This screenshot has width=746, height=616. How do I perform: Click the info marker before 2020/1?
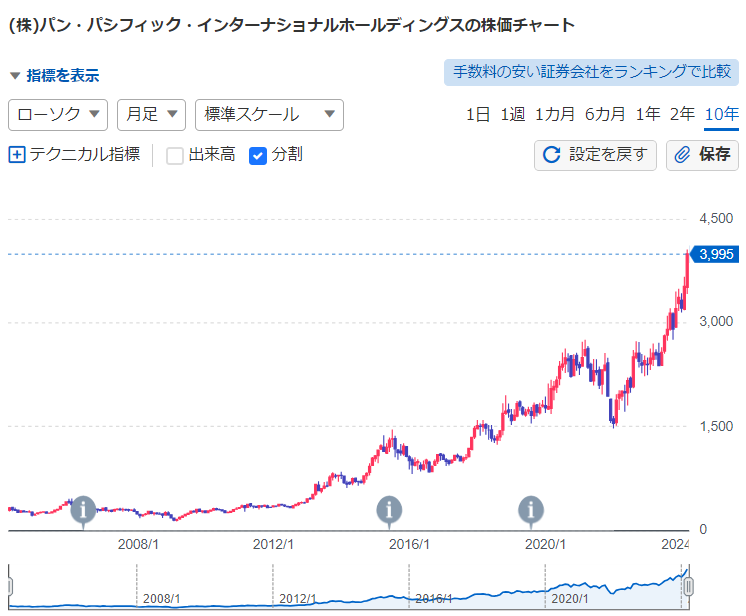(531, 510)
